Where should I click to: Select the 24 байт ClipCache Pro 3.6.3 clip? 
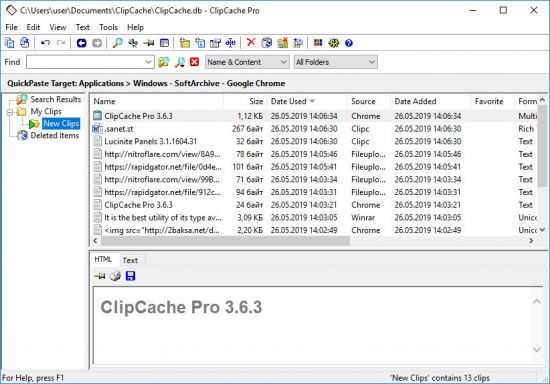pyautogui.click(x=314, y=205)
